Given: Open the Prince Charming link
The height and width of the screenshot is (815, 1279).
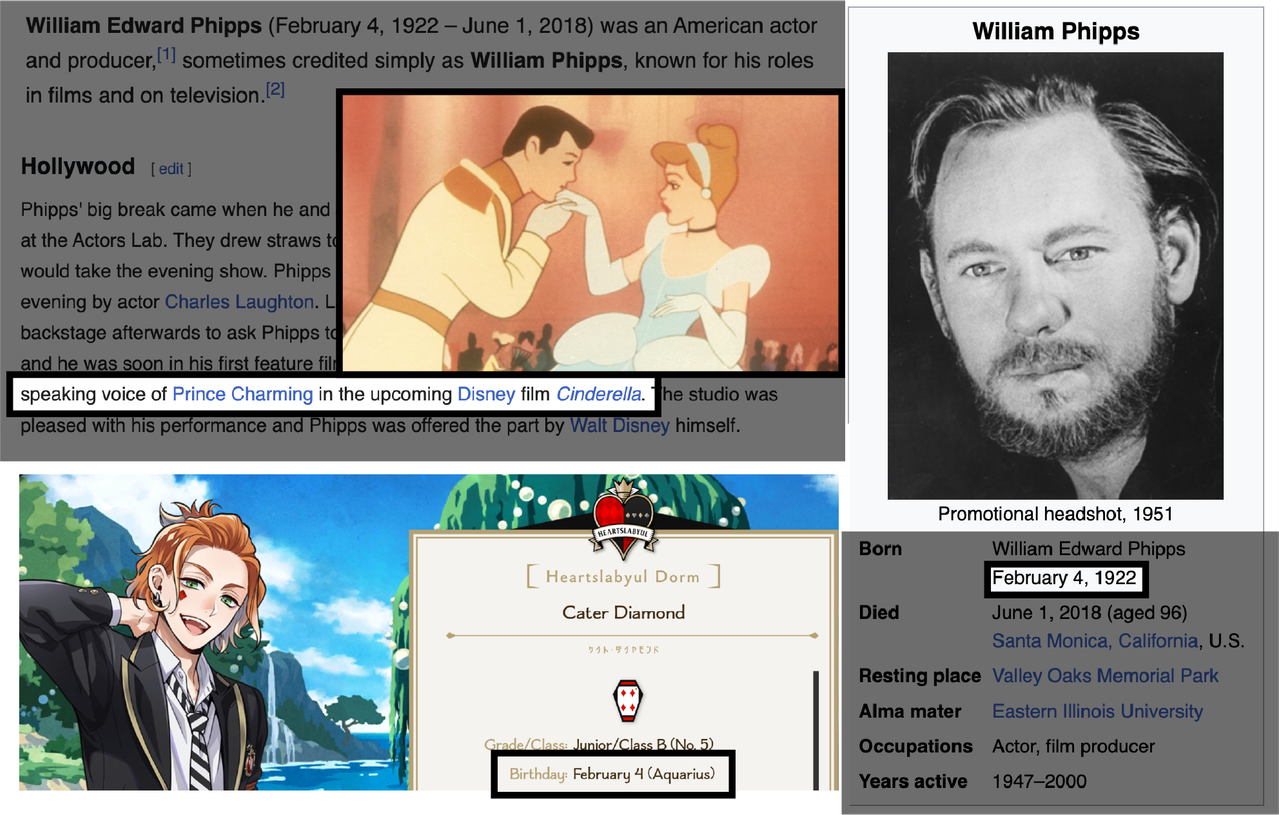Looking at the screenshot, I should 243,394.
